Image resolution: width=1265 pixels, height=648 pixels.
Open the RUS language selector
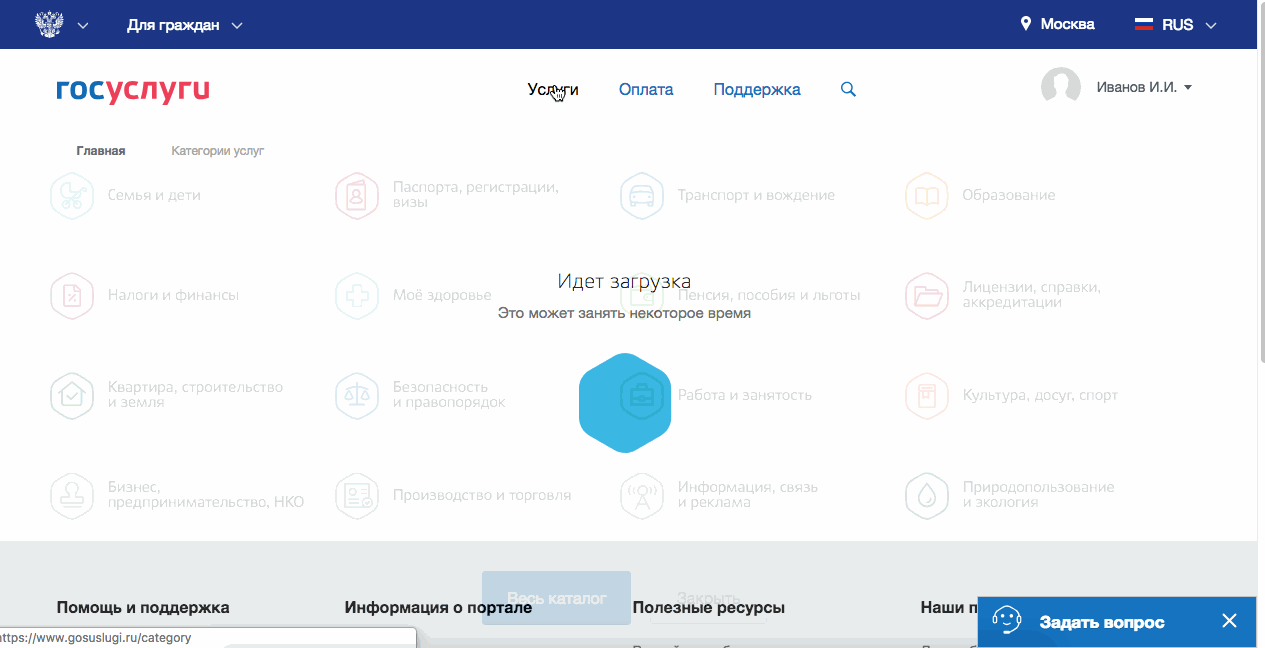(x=1175, y=25)
